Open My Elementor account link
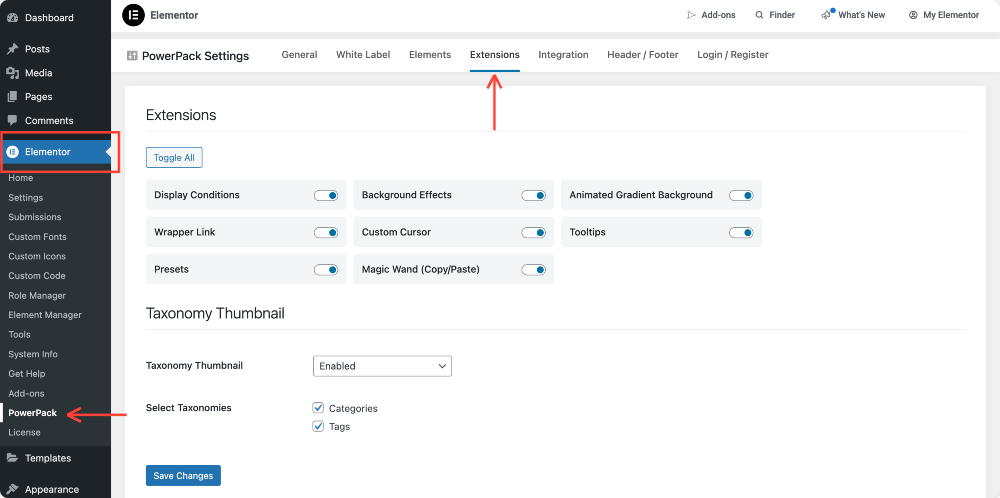Viewport: 1000px width, 498px height. 944,15
